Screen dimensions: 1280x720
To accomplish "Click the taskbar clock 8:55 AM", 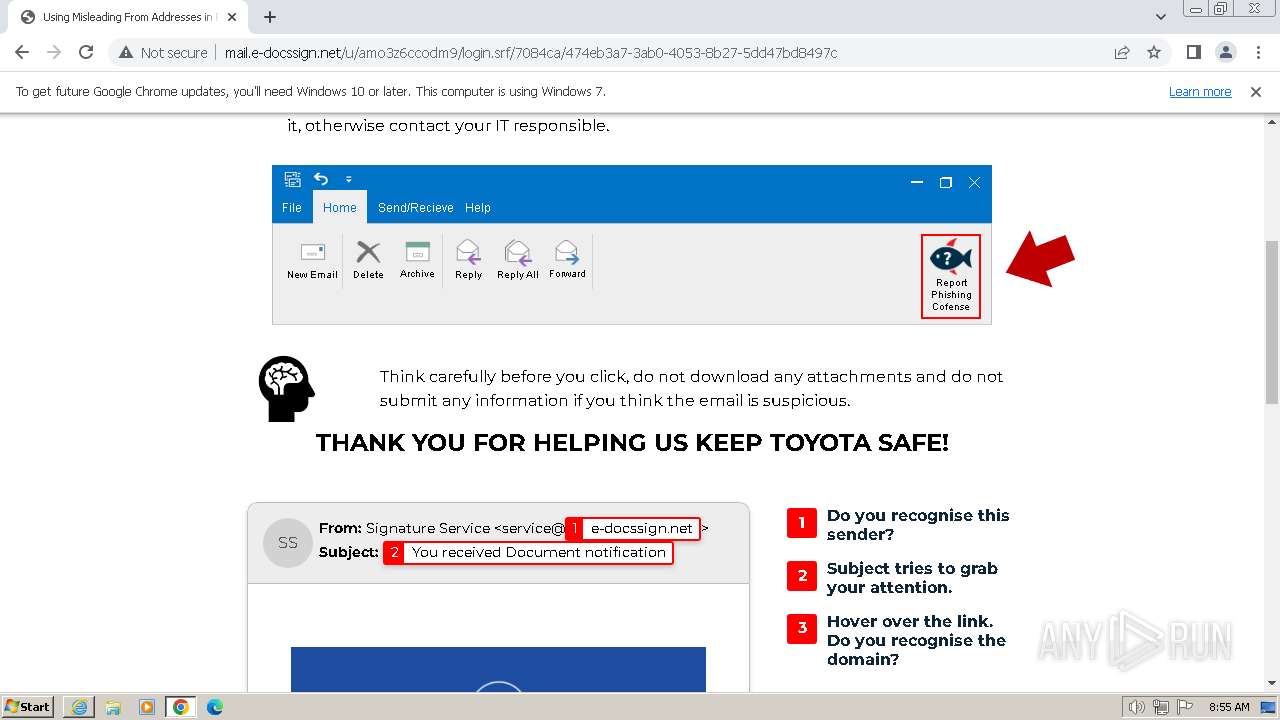I will pyautogui.click(x=1229, y=707).
